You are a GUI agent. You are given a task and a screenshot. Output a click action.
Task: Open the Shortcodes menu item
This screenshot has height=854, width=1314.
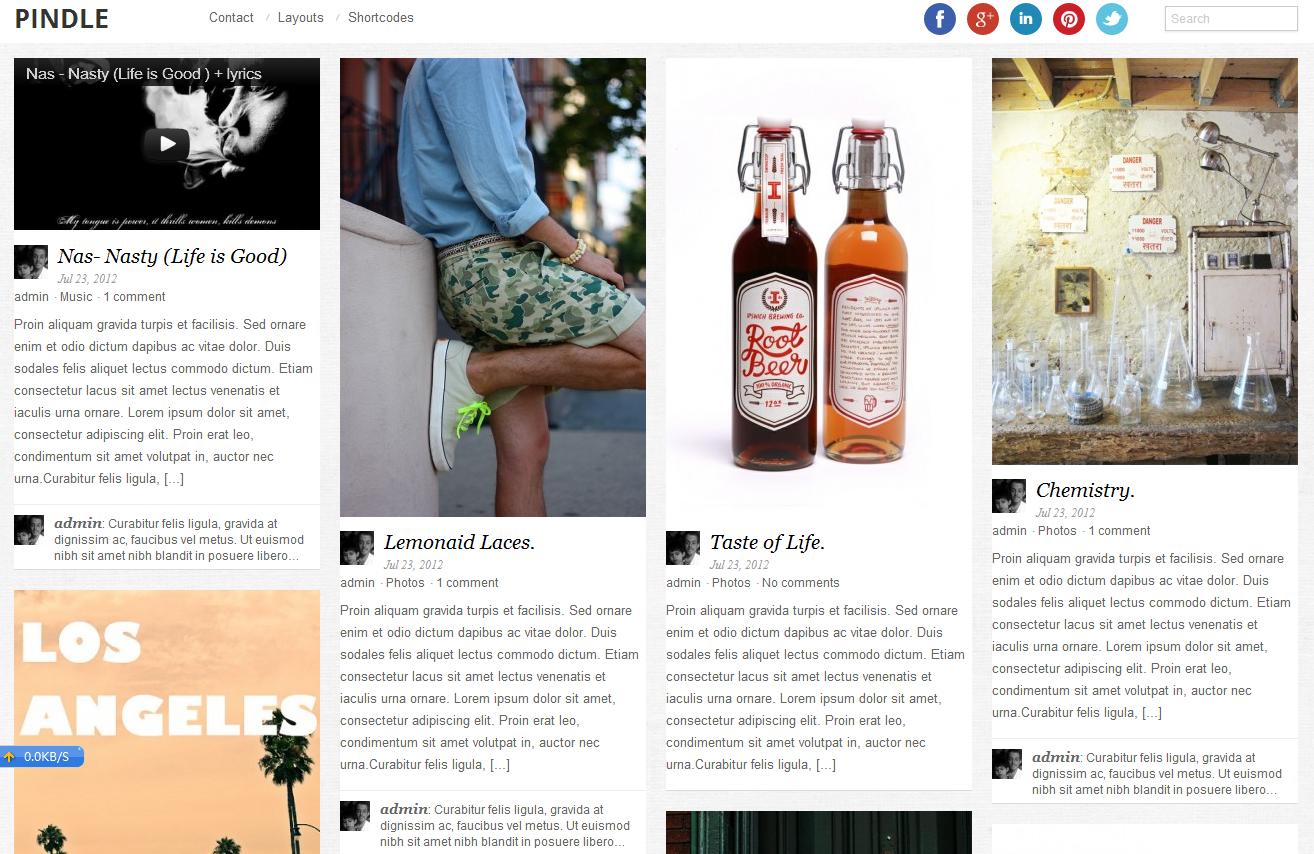[x=381, y=18]
